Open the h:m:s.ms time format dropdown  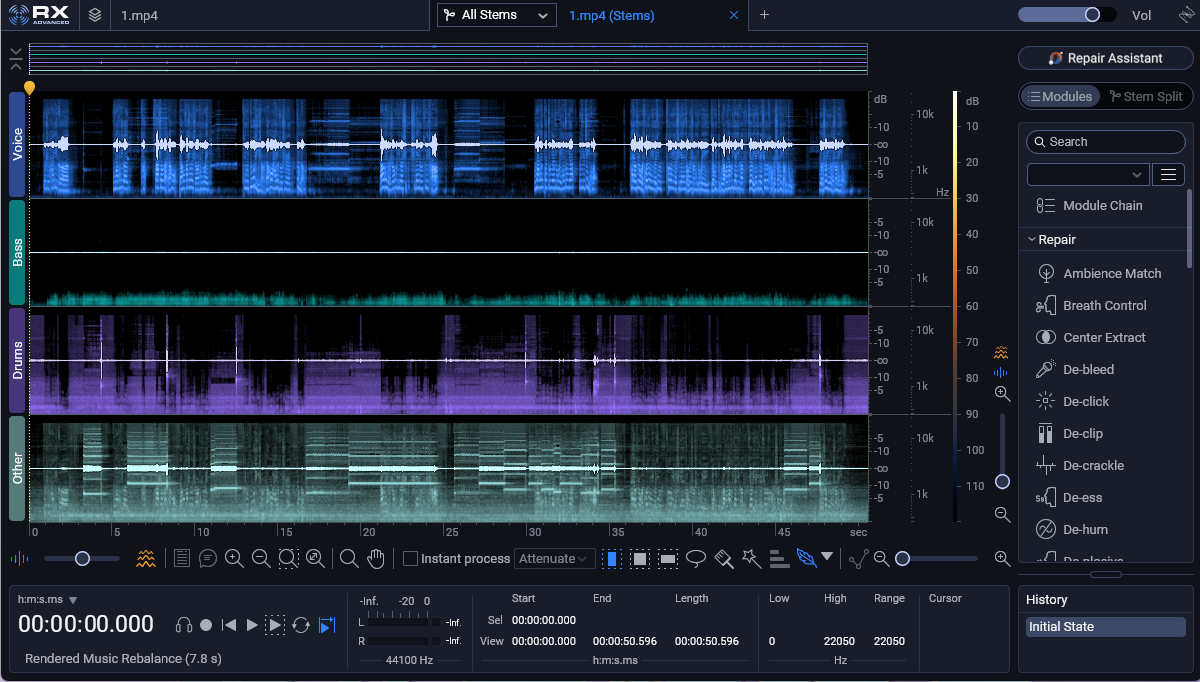47,599
